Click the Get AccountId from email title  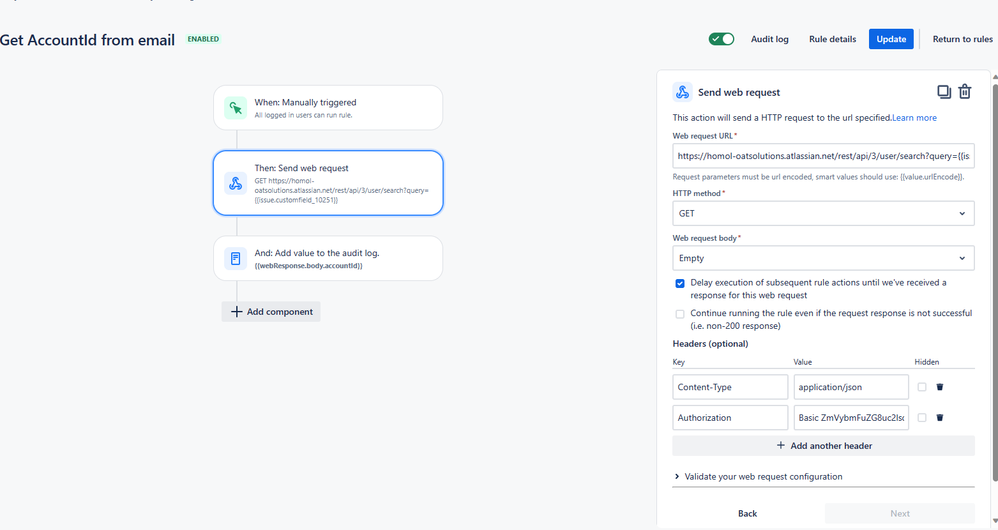click(87, 40)
